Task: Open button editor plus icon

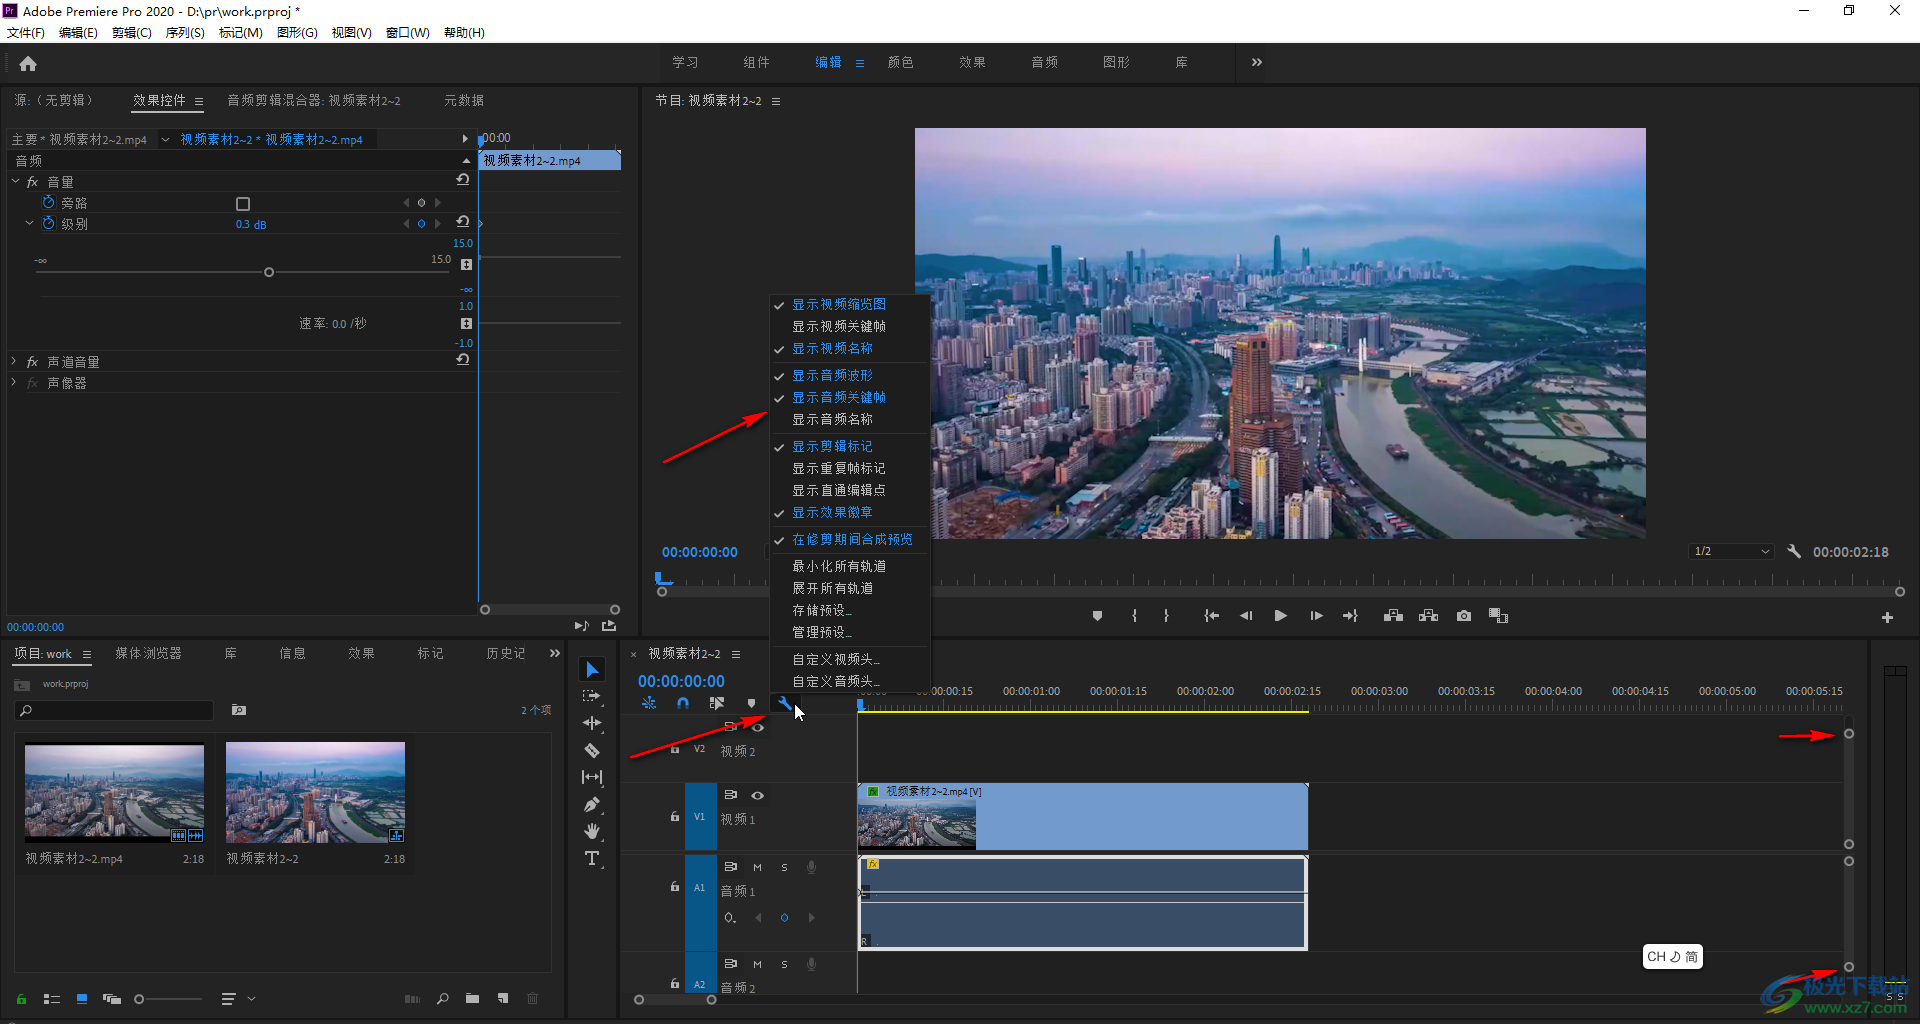Action: pos(1887,618)
